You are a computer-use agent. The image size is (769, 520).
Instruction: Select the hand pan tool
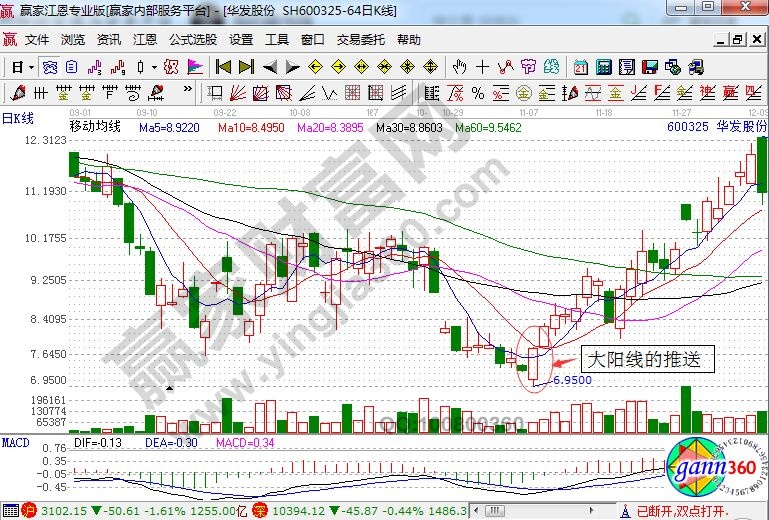point(460,67)
